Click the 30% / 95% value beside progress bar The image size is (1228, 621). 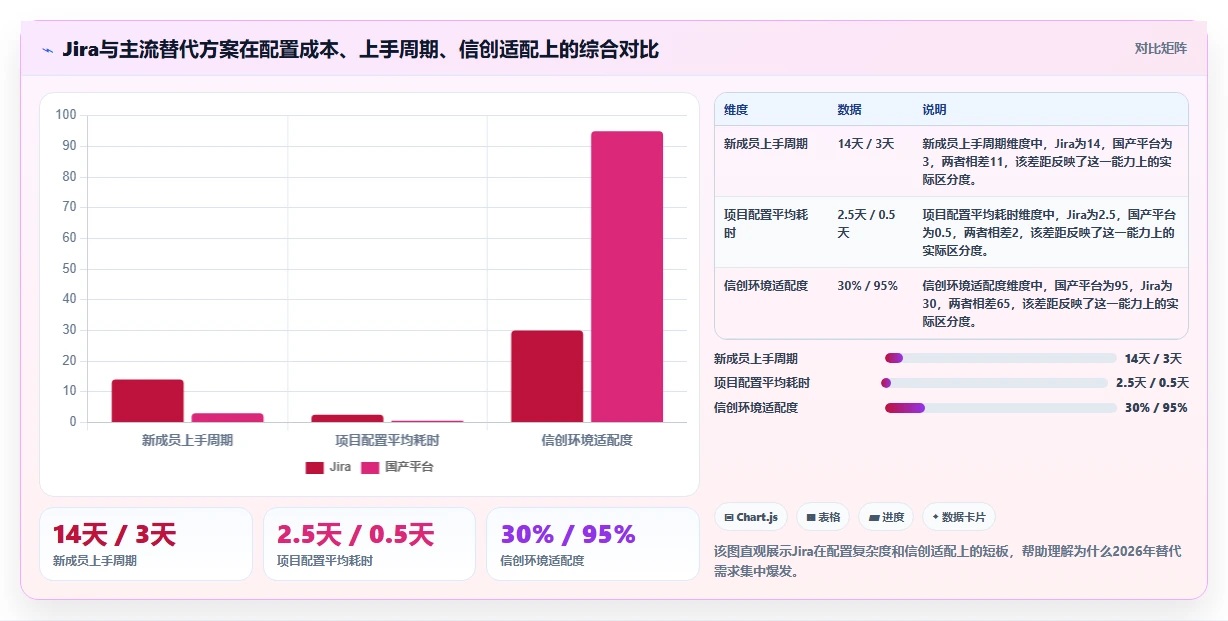pos(1156,407)
